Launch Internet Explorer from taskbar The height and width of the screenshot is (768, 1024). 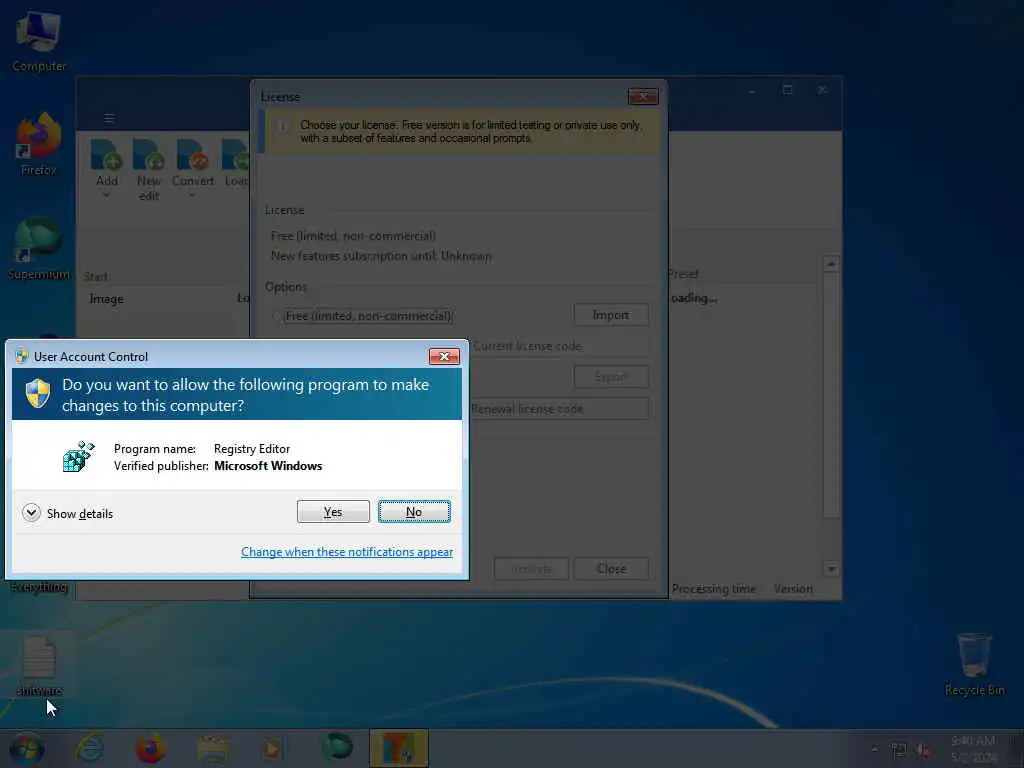(89, 748)
